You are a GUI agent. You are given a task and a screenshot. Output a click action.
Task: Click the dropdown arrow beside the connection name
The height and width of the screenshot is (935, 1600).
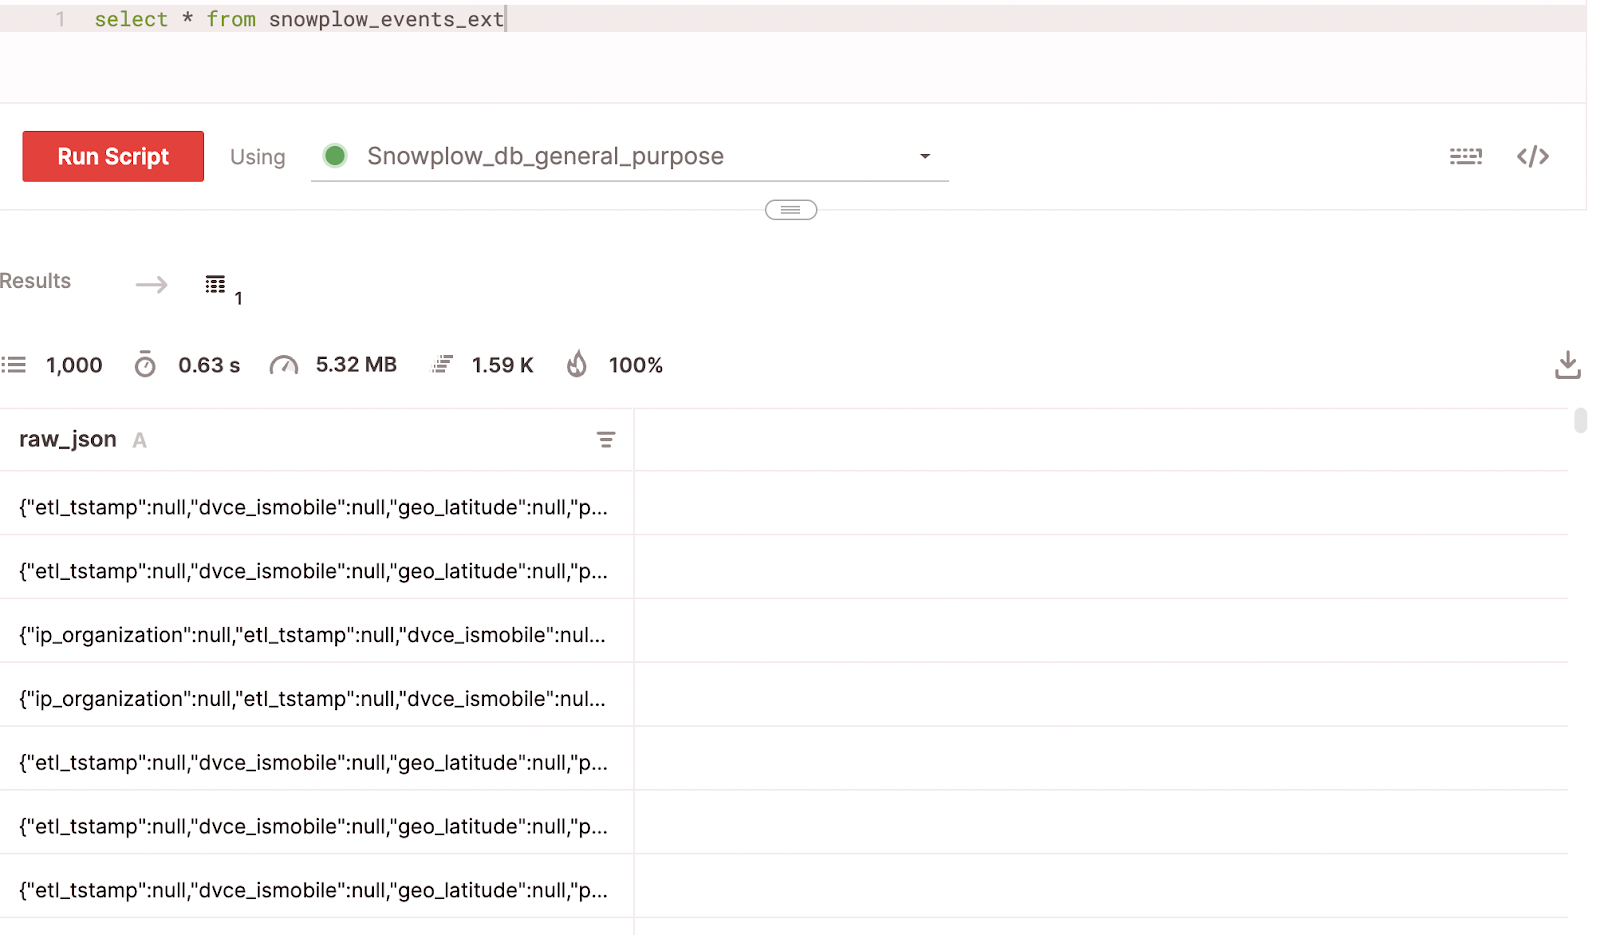925,156
